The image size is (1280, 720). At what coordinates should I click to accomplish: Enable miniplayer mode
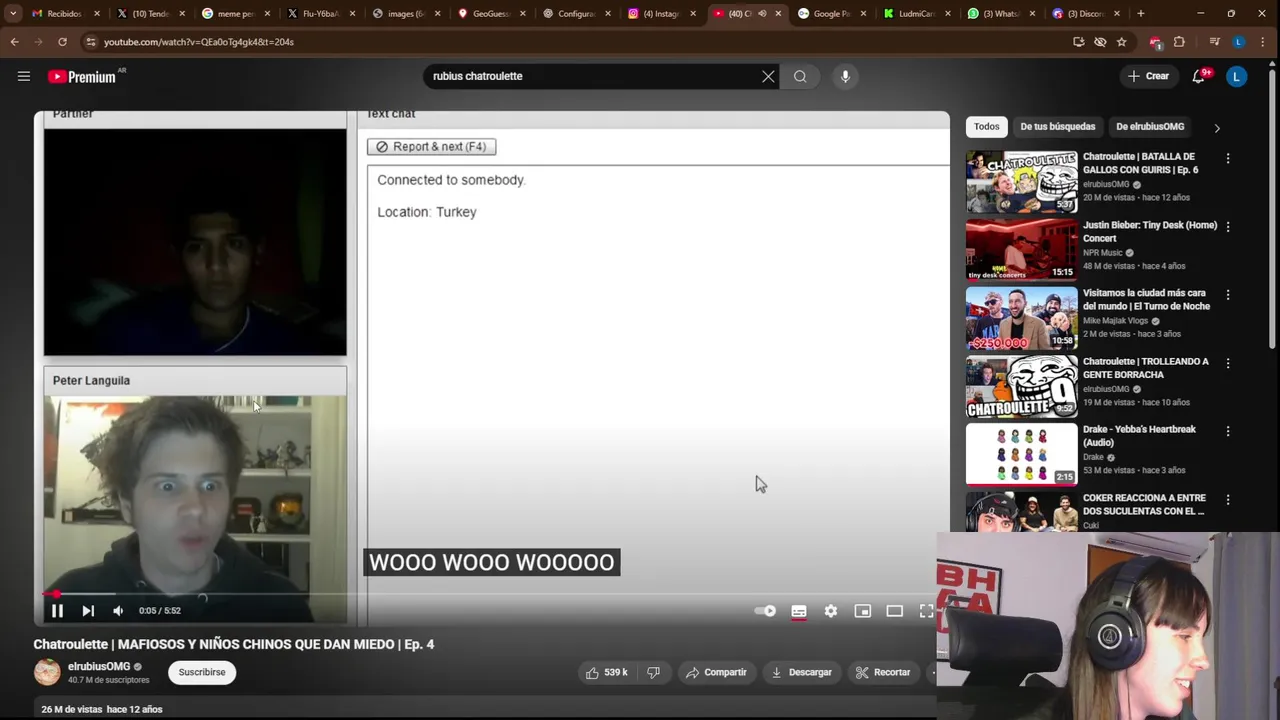point(863,611)
